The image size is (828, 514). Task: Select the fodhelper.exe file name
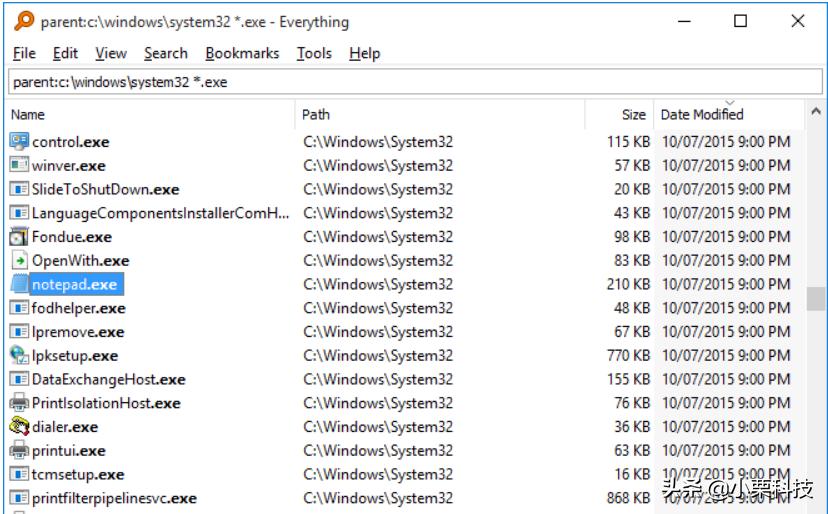point(79,309)
